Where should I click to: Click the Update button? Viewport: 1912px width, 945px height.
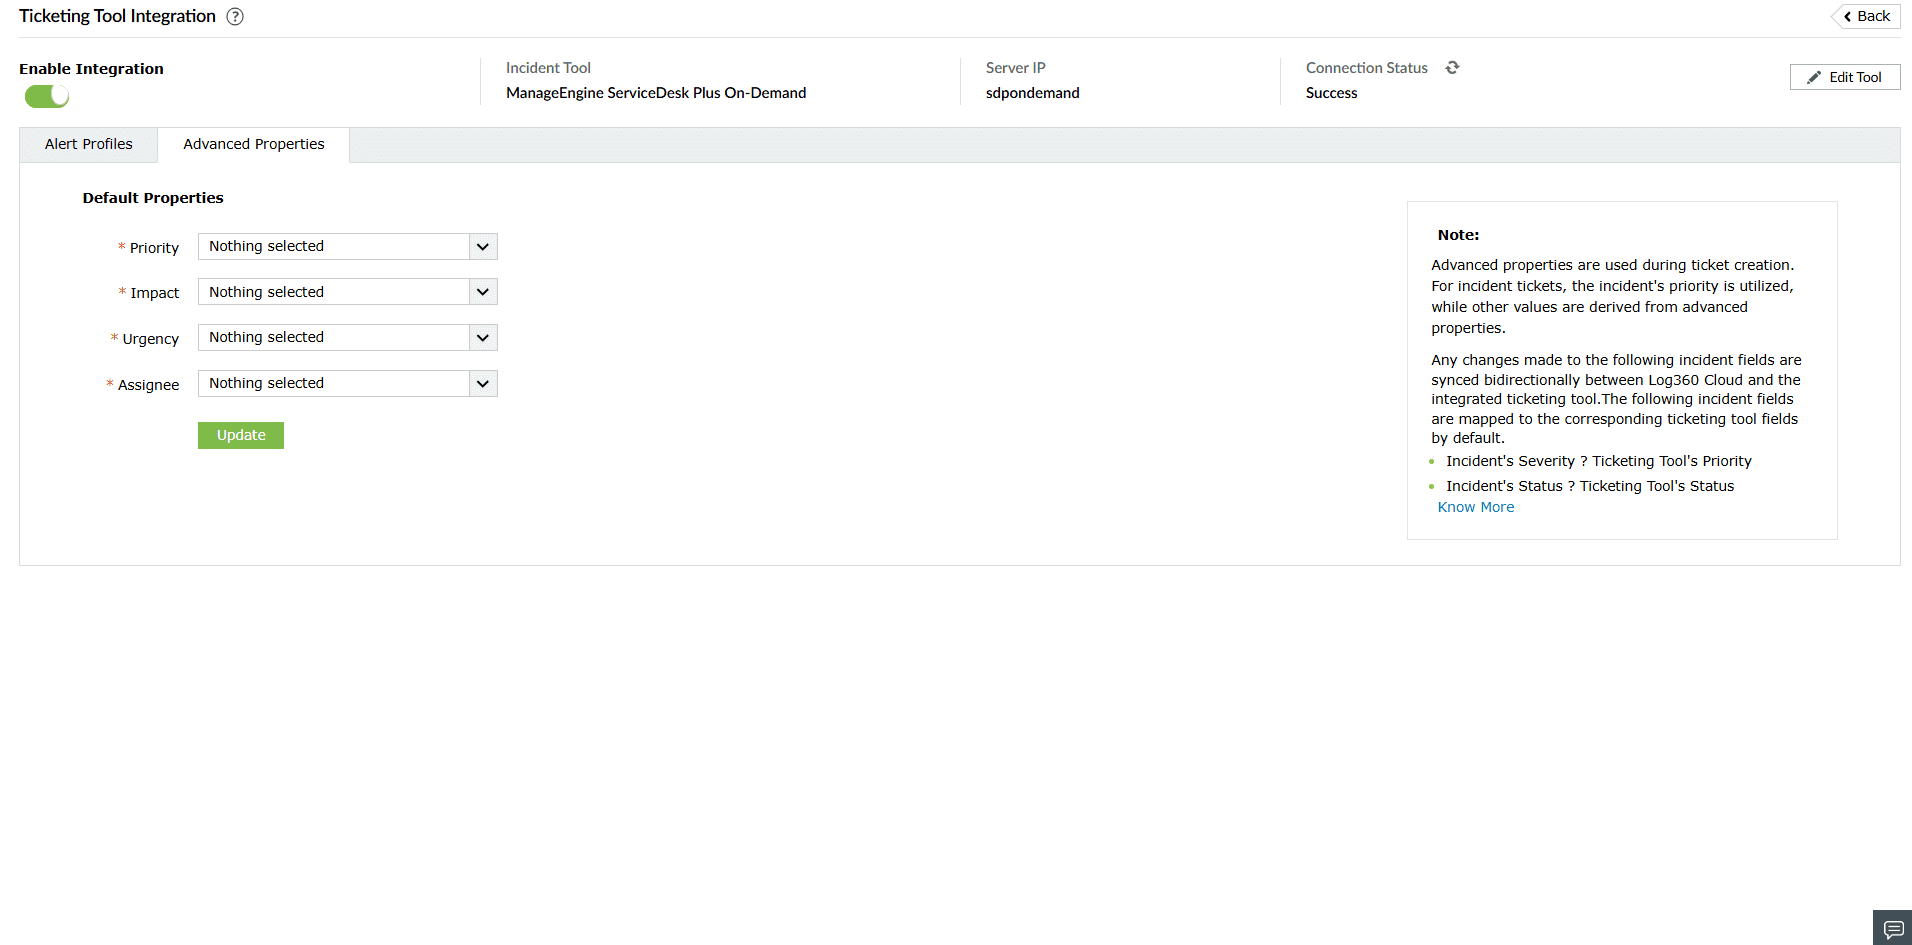(240, 435)
